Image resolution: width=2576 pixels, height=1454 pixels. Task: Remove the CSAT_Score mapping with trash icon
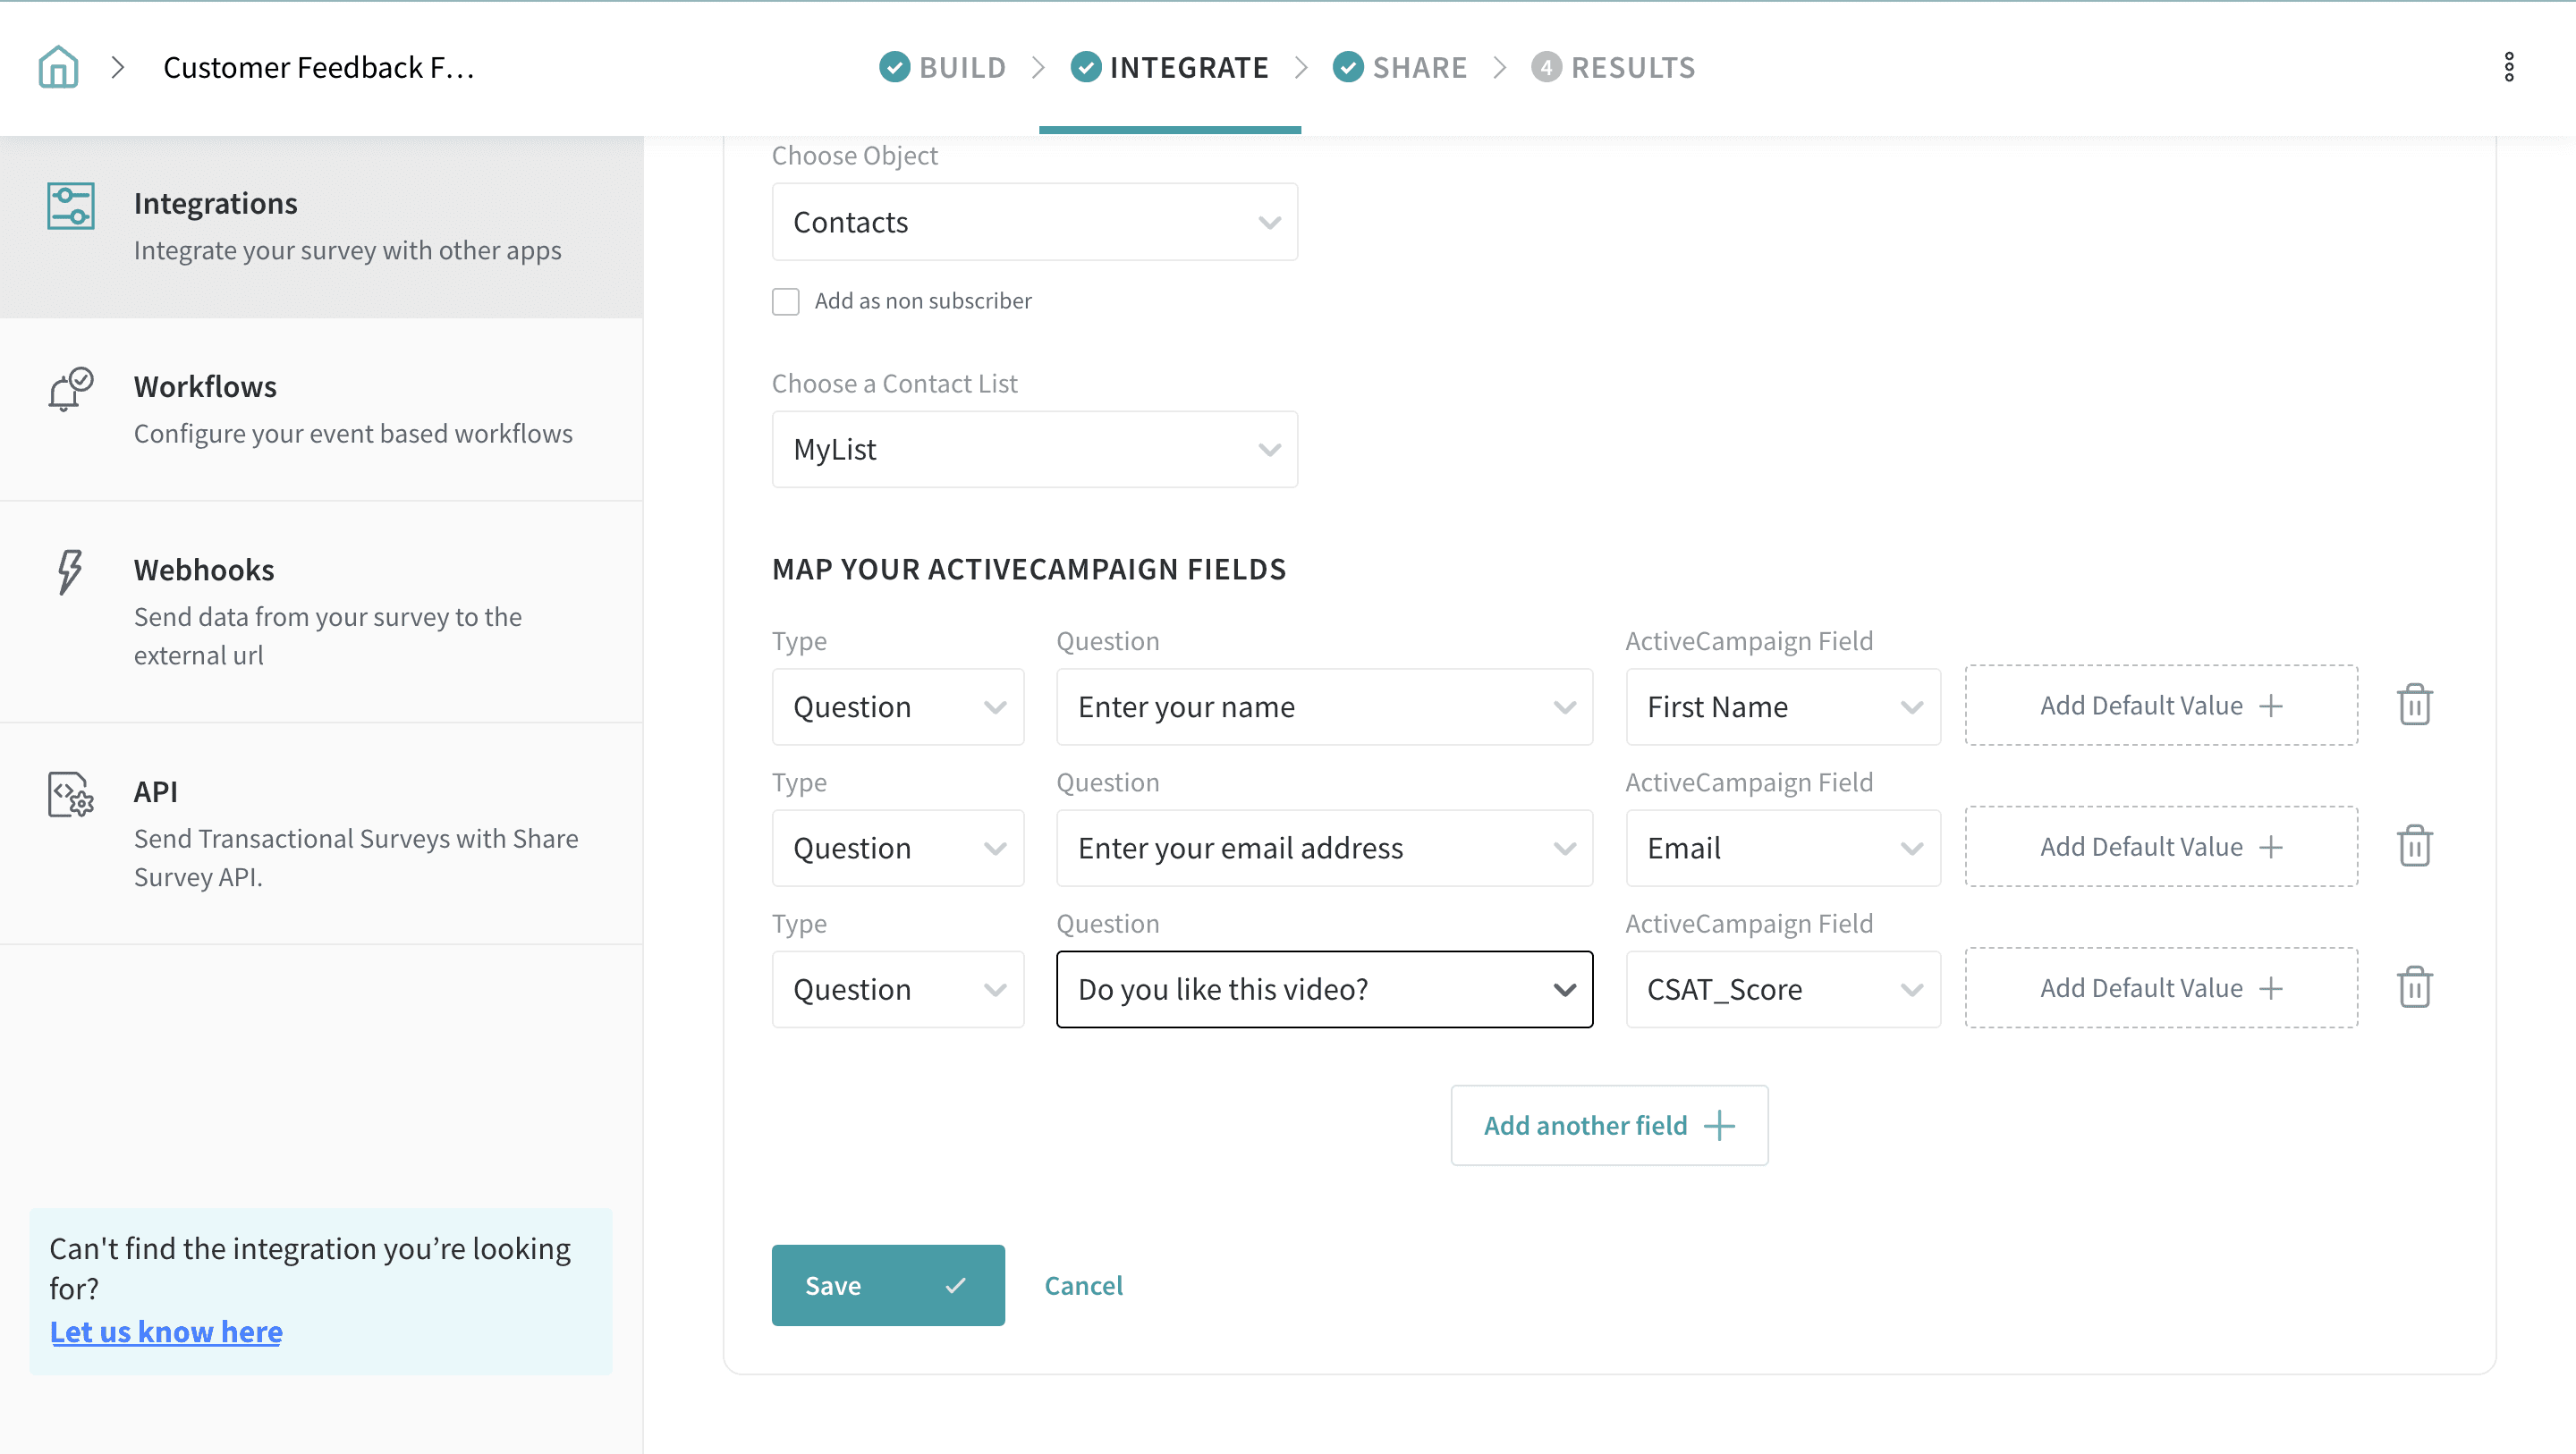[x=2414, y=987]
